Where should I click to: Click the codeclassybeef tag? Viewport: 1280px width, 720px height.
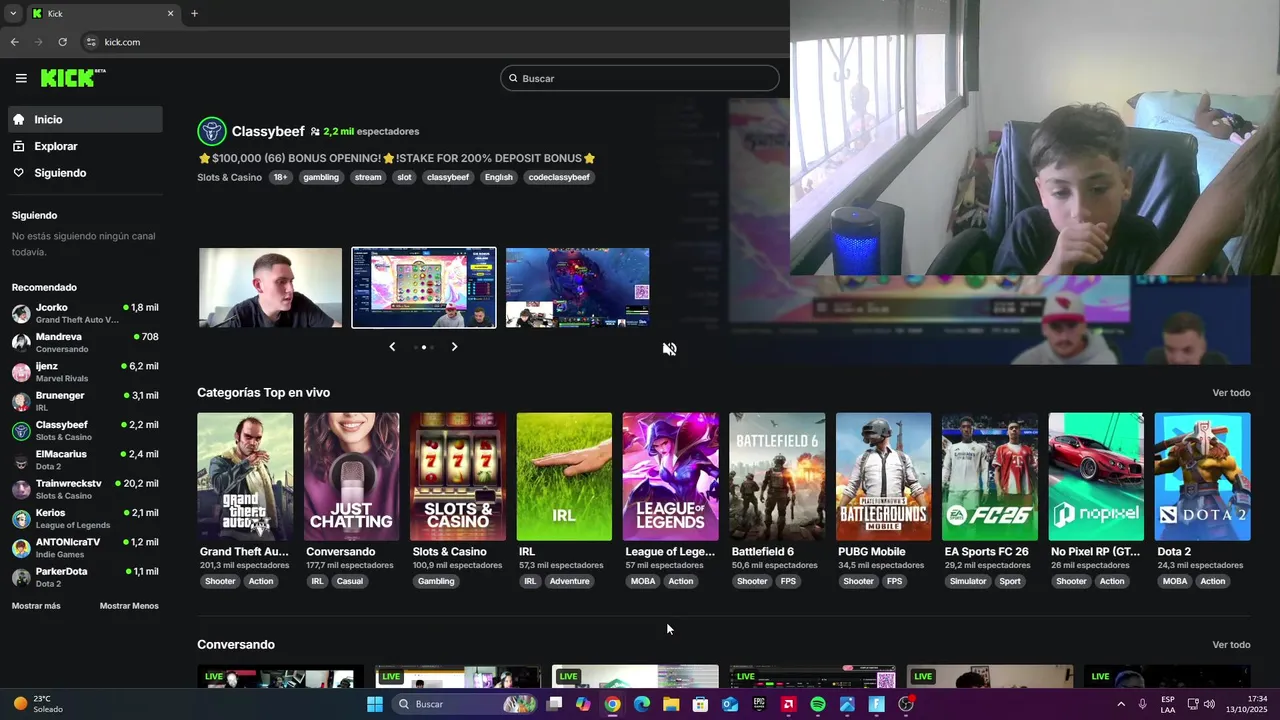tap(559, 177)
